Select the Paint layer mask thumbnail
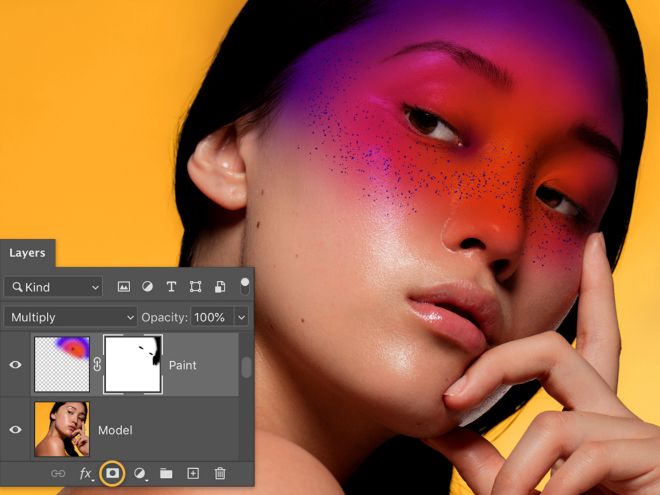This screenshot has height=495, width=660. 131,365
